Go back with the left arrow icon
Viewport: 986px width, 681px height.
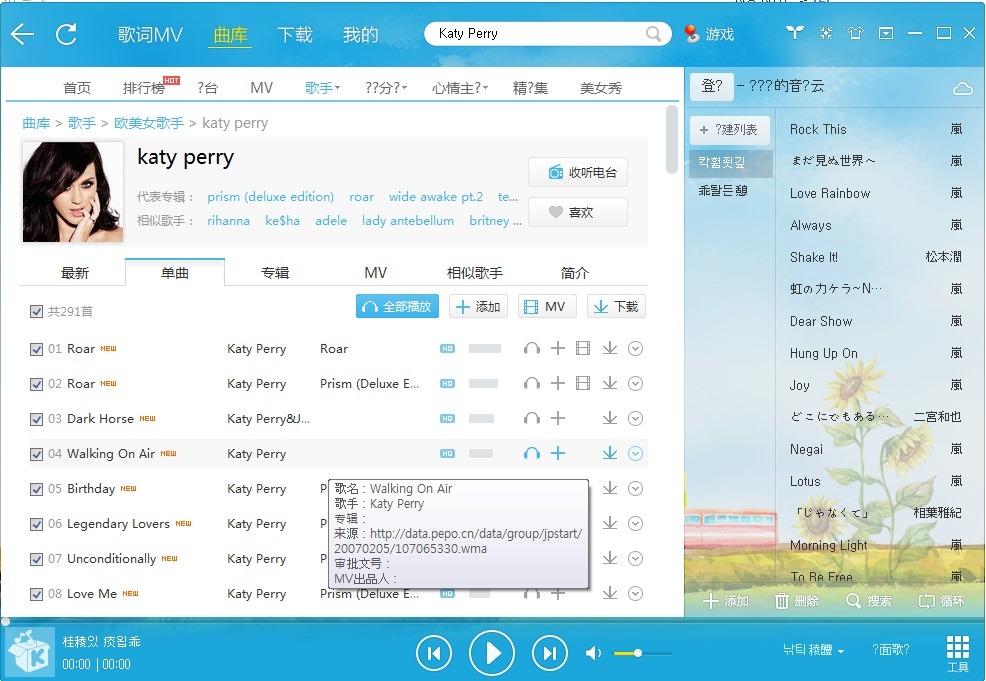coord(23,34)
